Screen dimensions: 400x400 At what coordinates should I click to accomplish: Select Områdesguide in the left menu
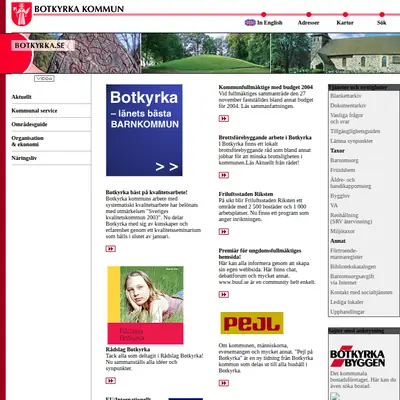[29, 124]
